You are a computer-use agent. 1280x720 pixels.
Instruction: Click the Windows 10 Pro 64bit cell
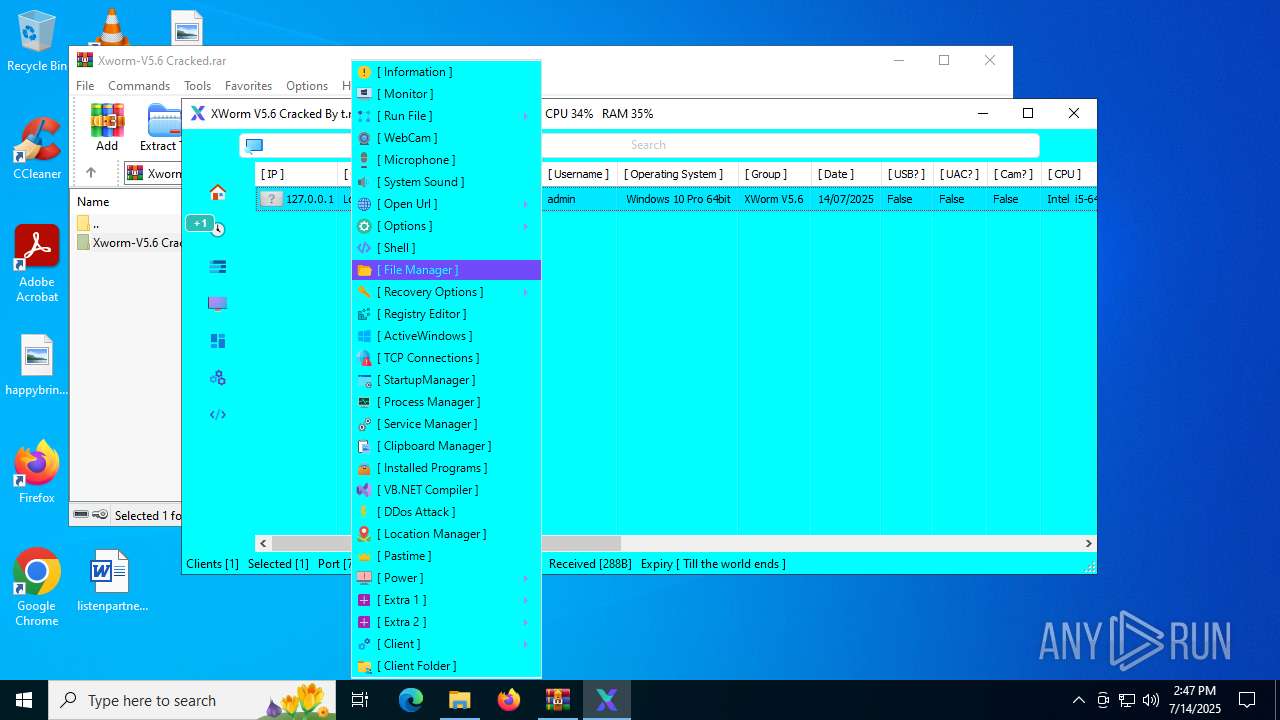click(x=678, y=199)
